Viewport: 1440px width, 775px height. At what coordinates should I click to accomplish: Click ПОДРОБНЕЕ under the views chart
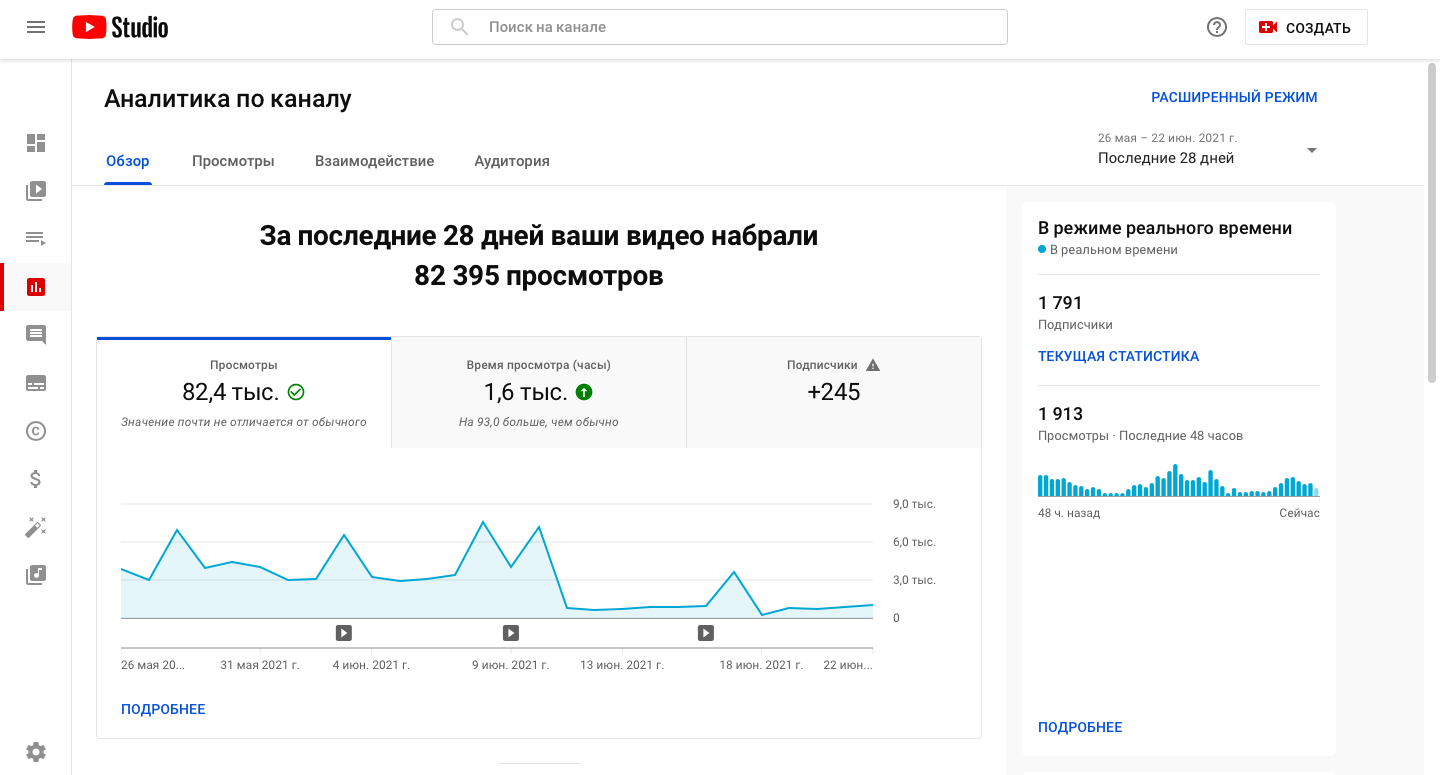point(163,709)
